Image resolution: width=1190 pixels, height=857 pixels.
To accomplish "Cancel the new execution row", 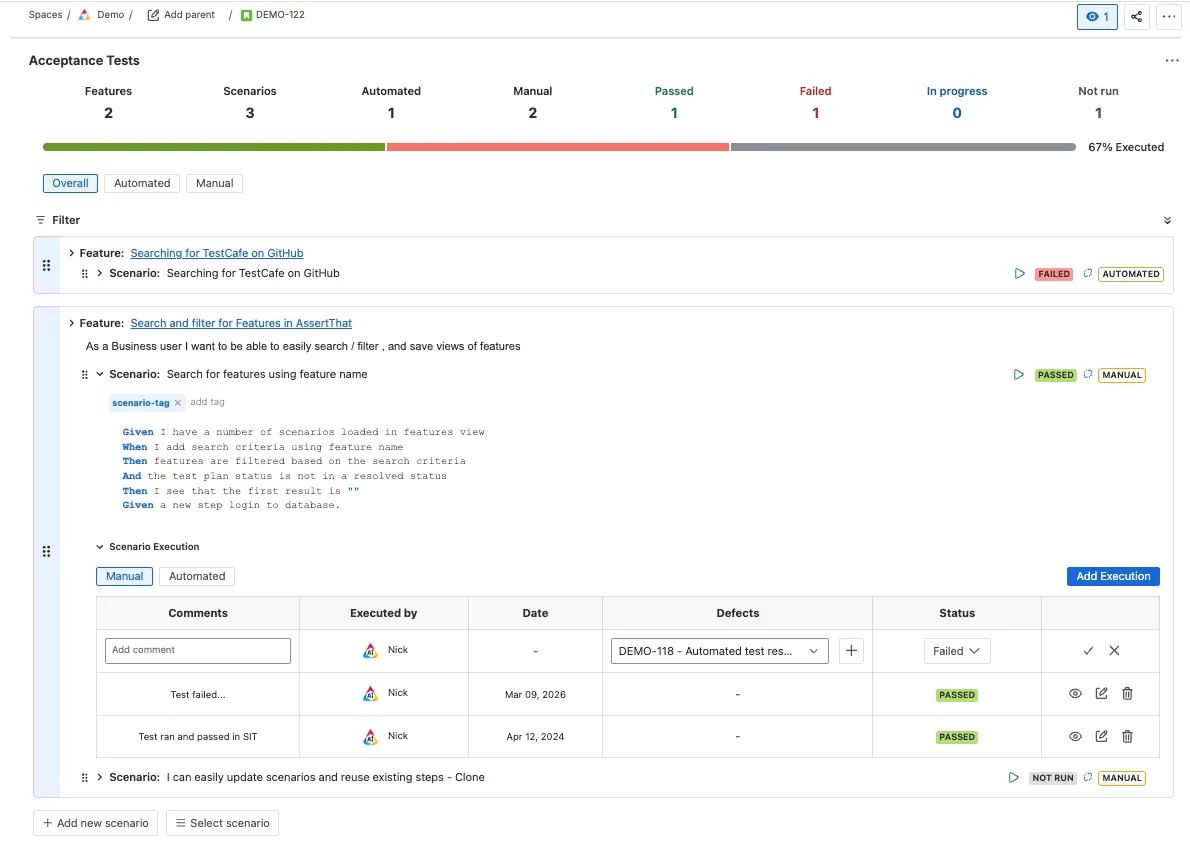I will (1114, 651).
